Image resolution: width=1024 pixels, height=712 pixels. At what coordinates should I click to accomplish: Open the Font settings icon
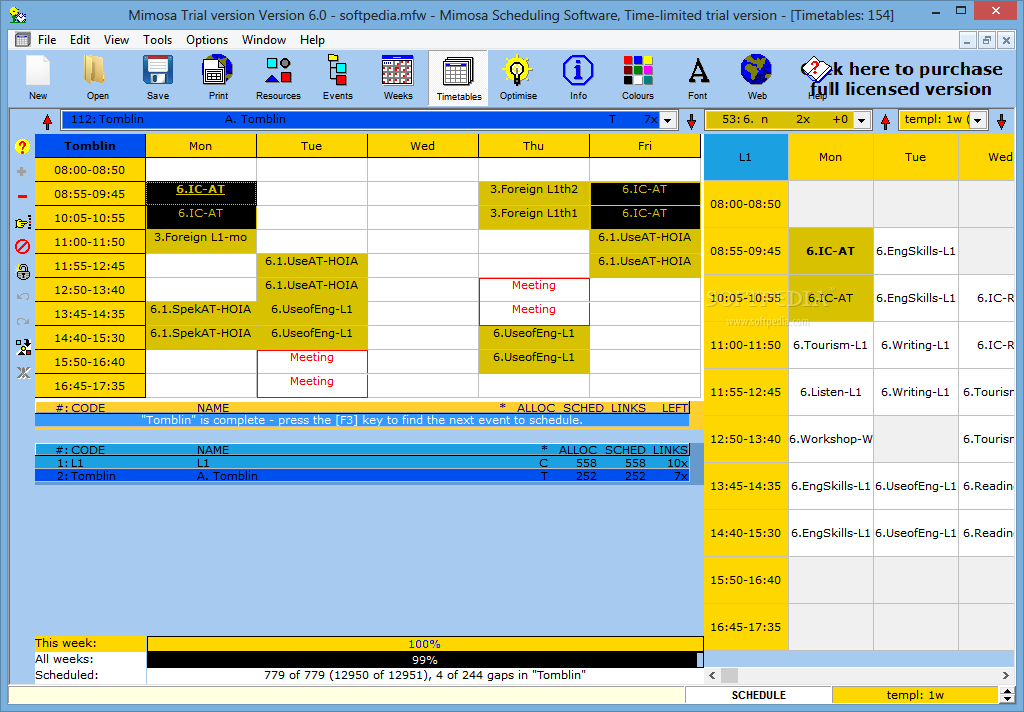[698, 77]
